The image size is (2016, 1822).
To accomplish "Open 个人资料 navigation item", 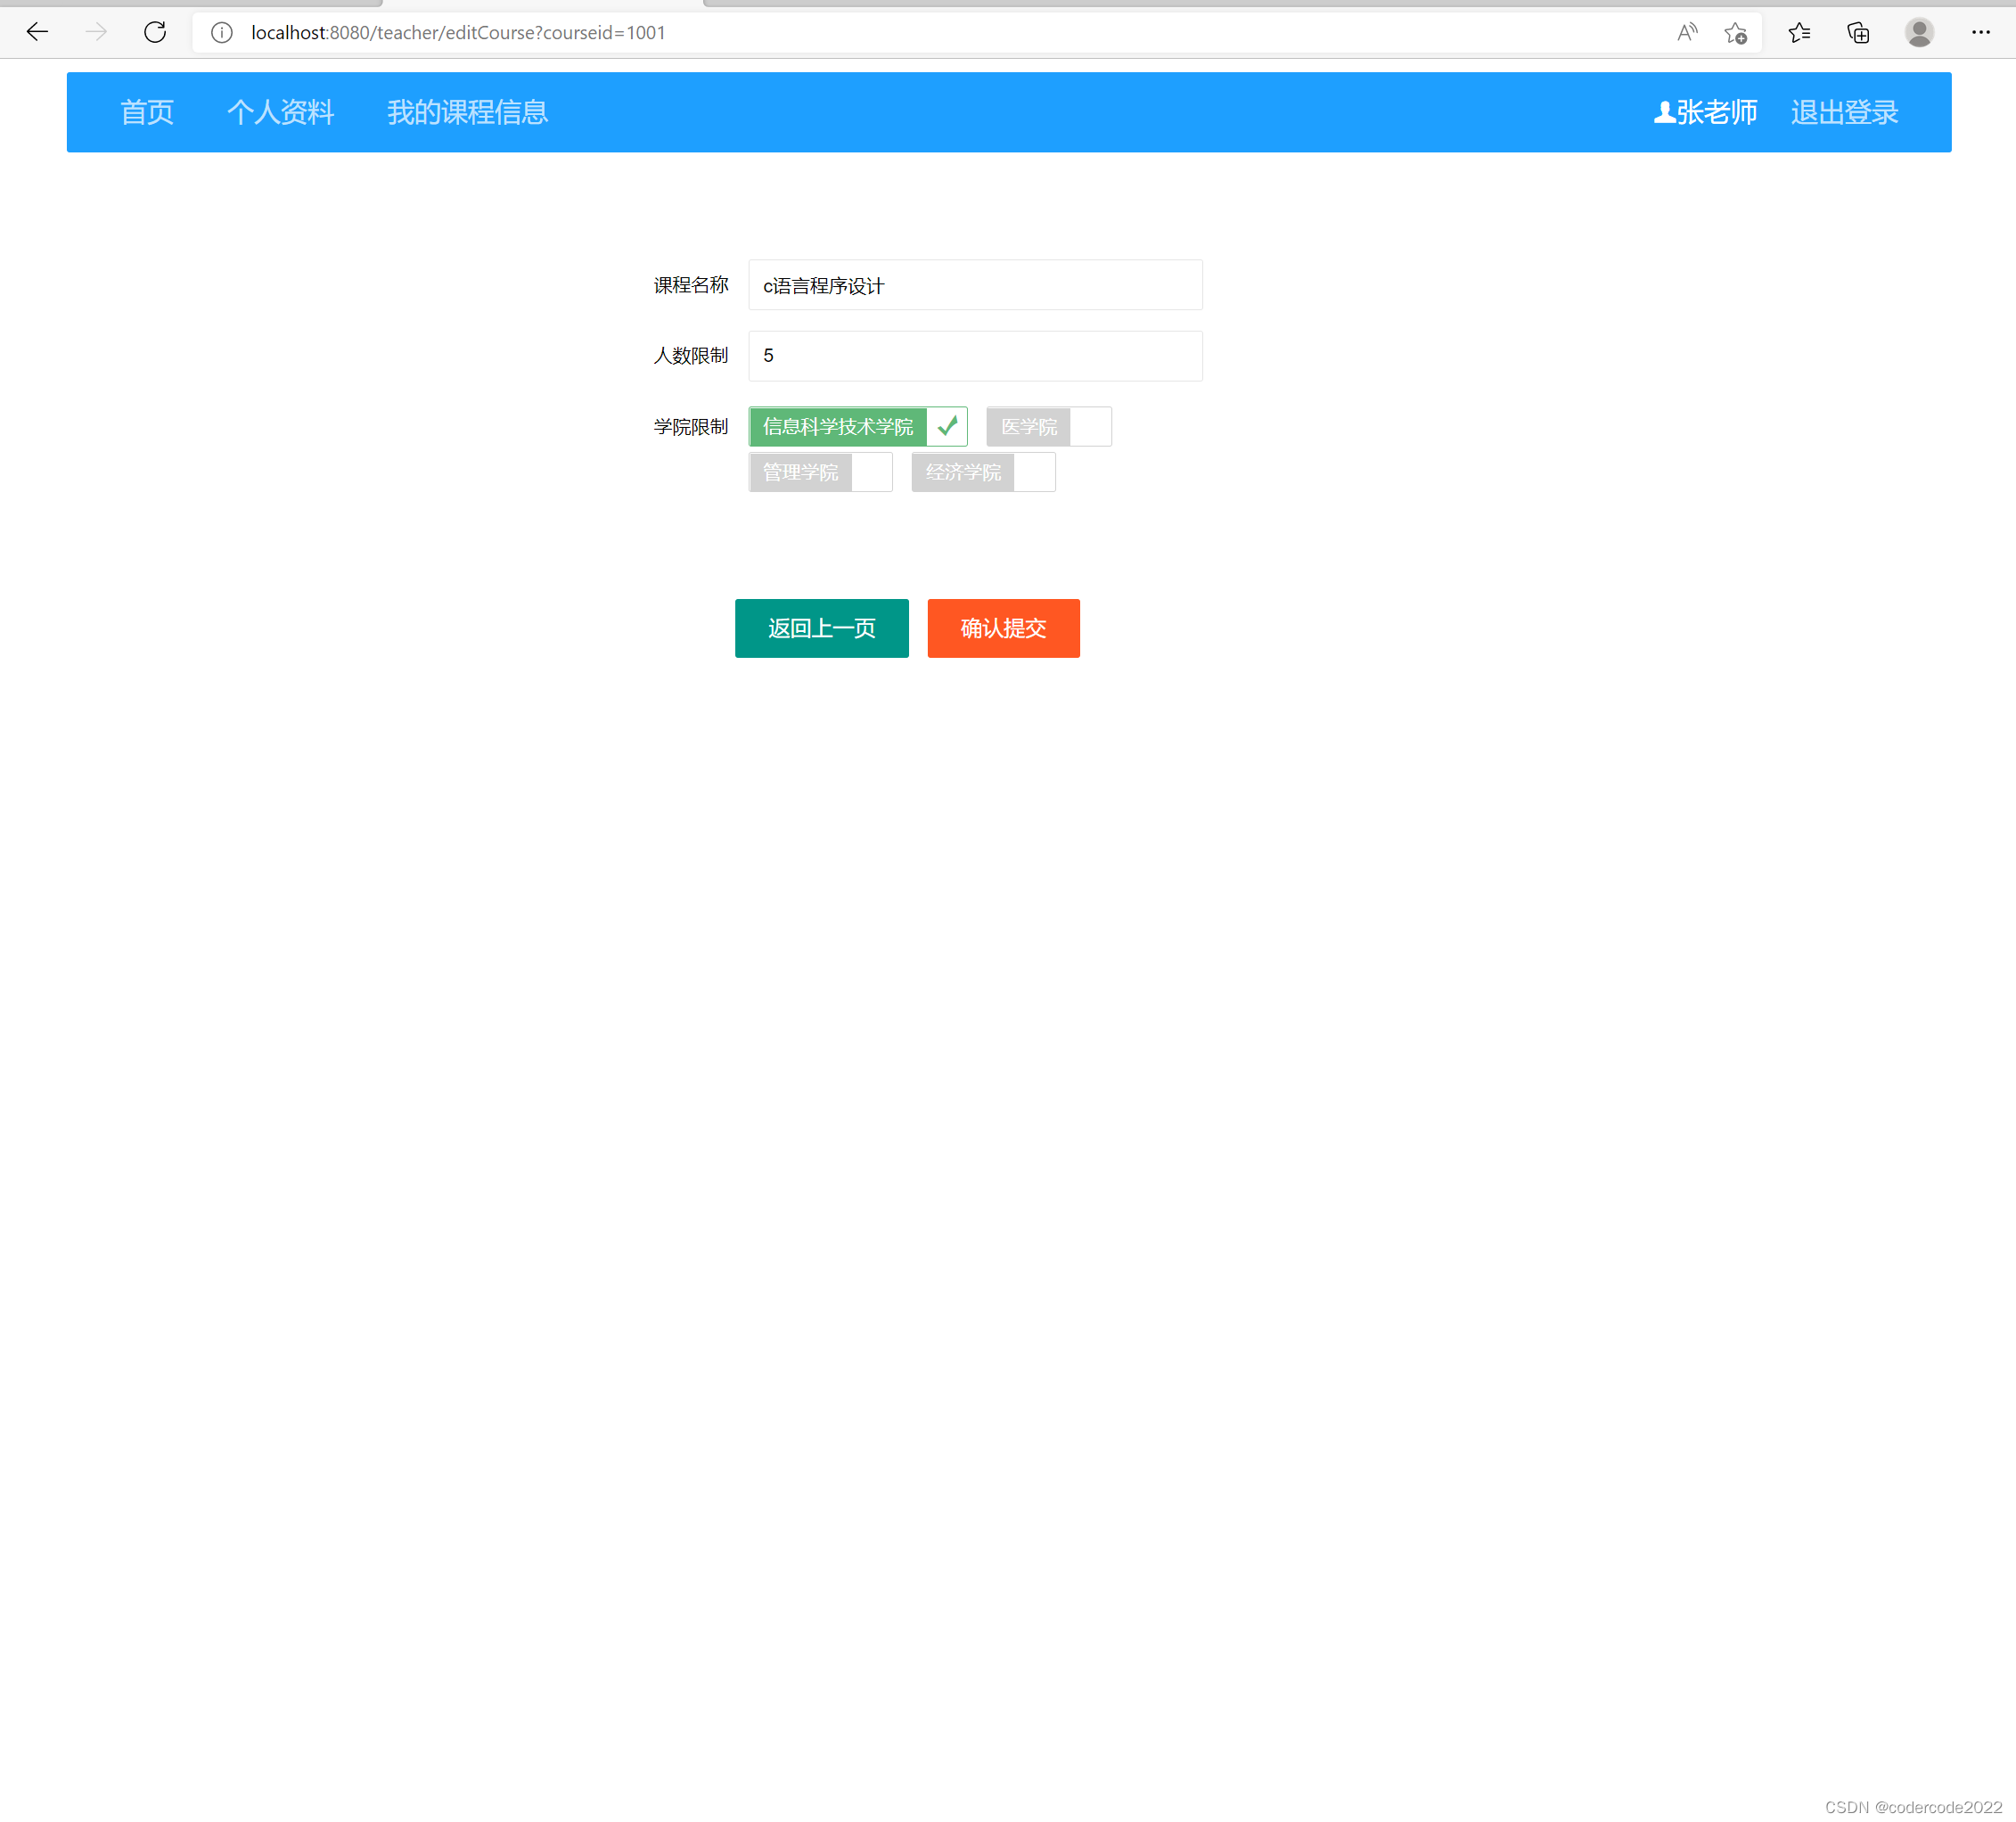I will (x=280, y=112).
